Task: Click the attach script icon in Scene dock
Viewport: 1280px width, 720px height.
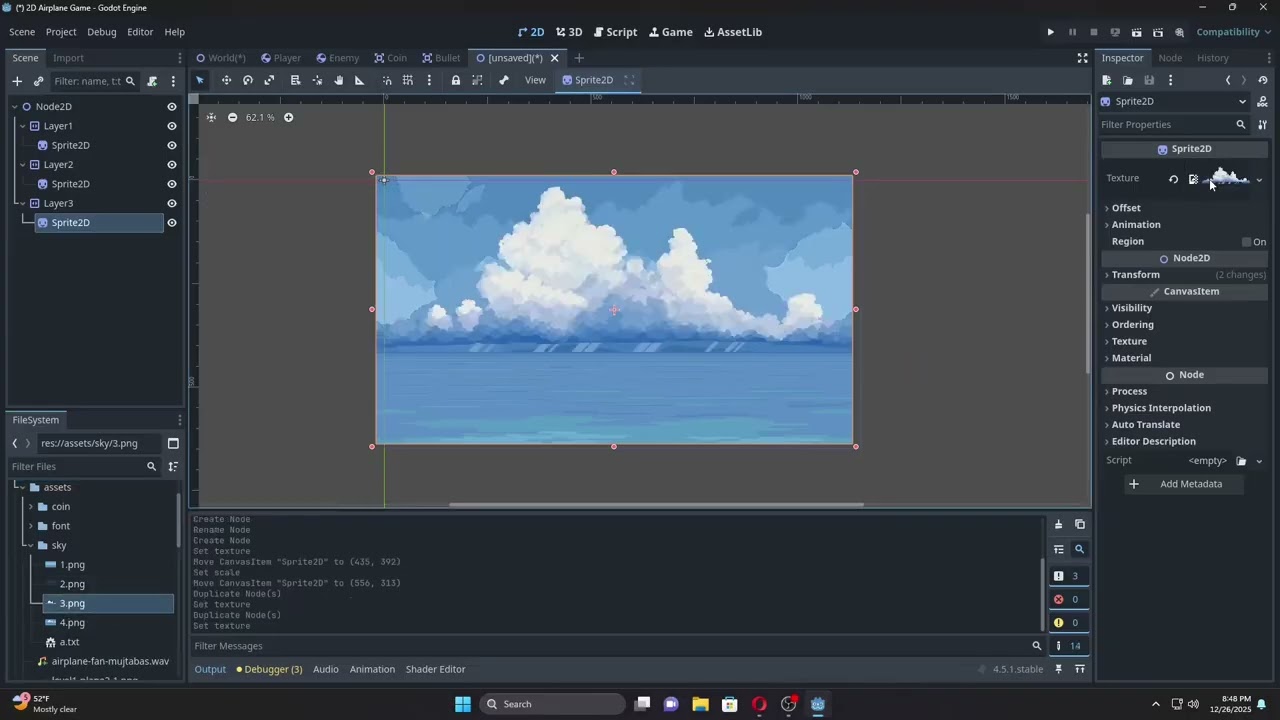Action: click(152, 81)
